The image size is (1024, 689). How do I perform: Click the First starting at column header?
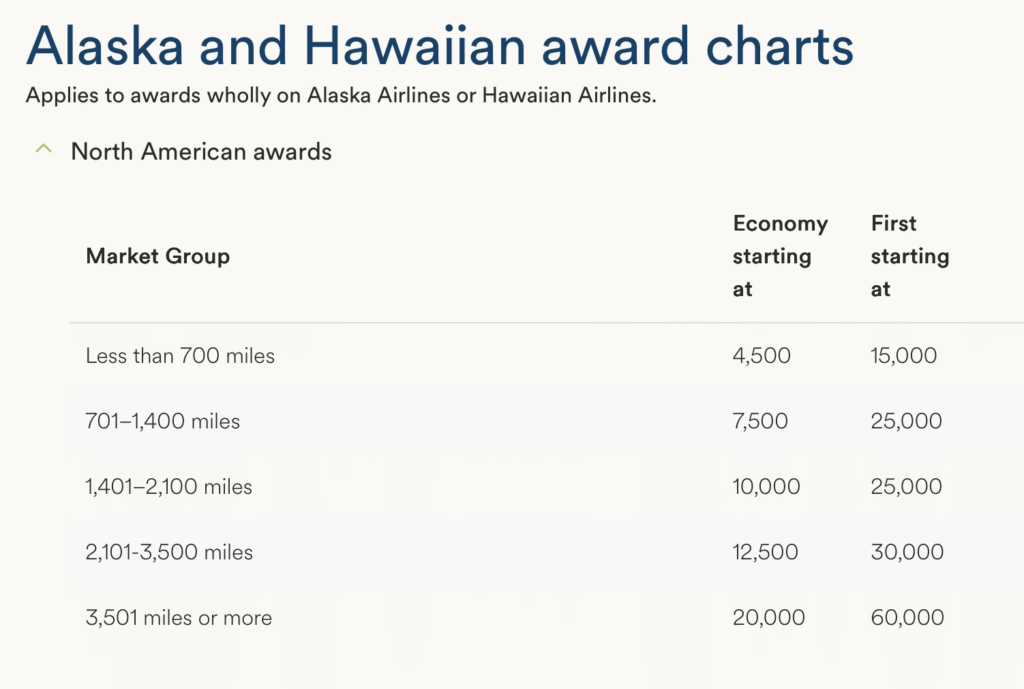[x=909, y=256]
